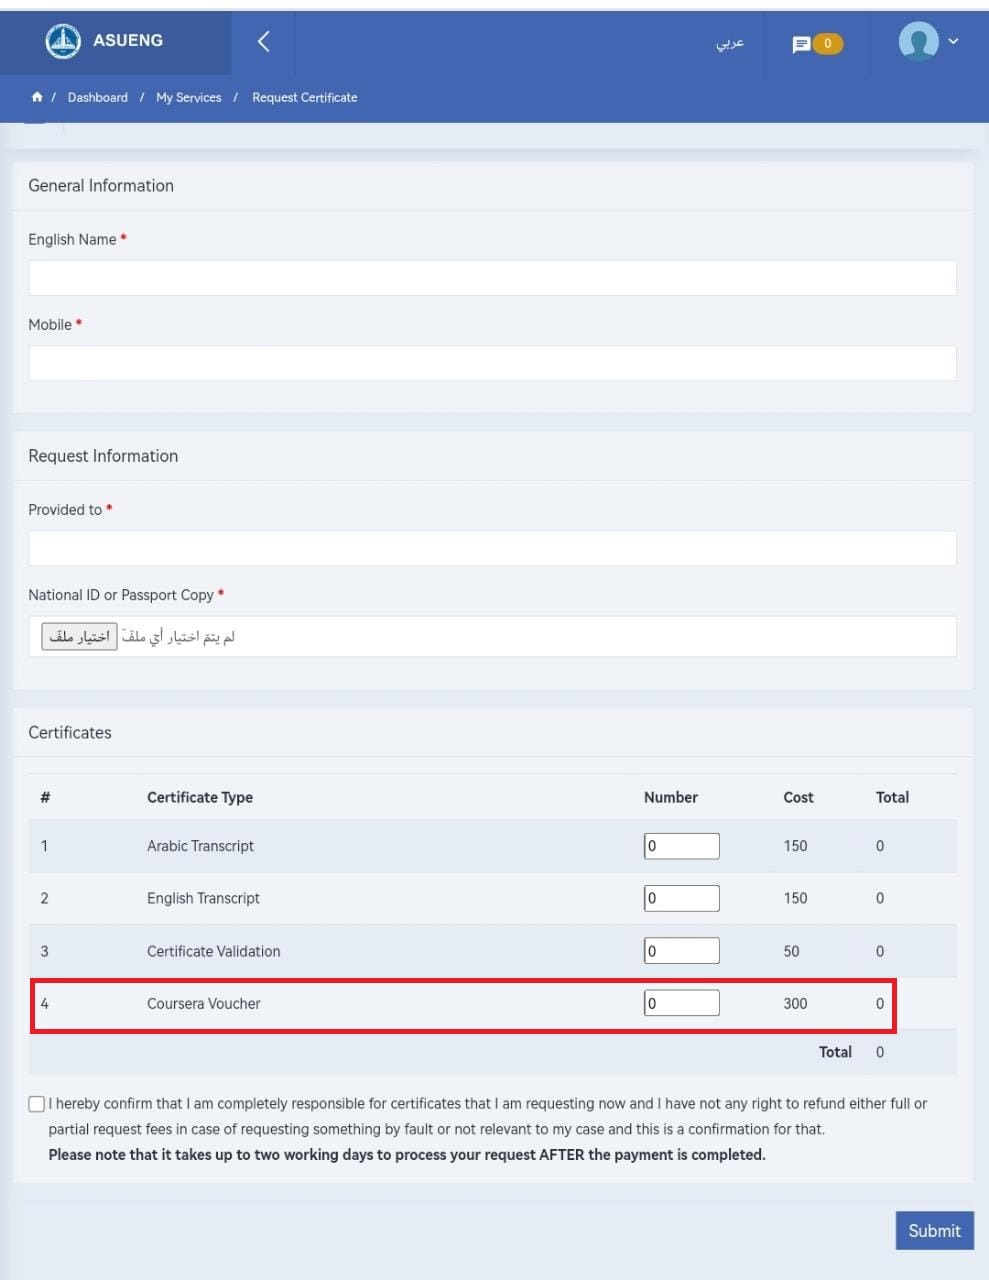Select the Provided to text field

pyautogui.click(x=492, y=548)
